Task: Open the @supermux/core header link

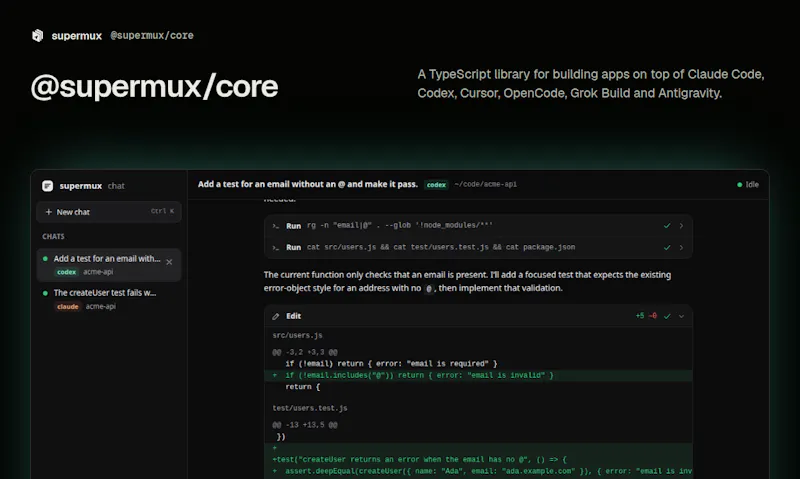Action: coord(152,36)
